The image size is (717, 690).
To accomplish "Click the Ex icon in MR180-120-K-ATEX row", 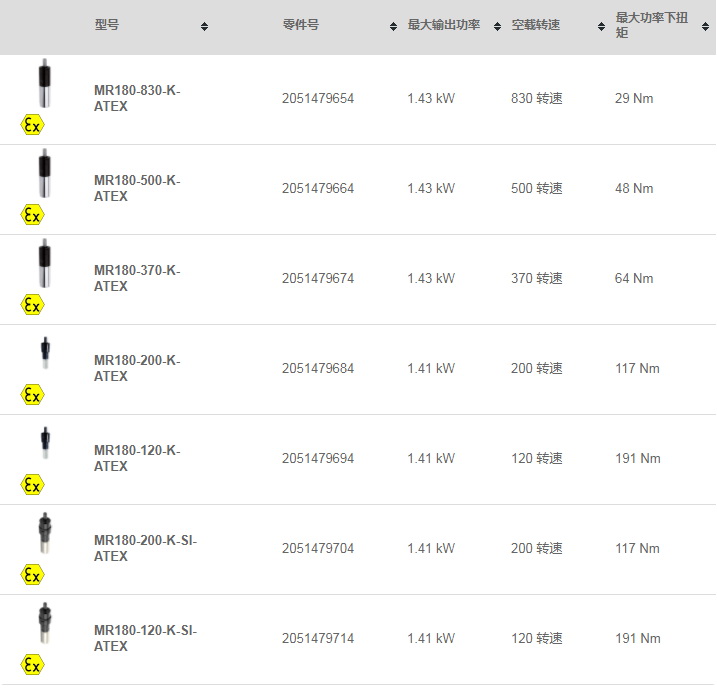I will [x=32, y=485].
